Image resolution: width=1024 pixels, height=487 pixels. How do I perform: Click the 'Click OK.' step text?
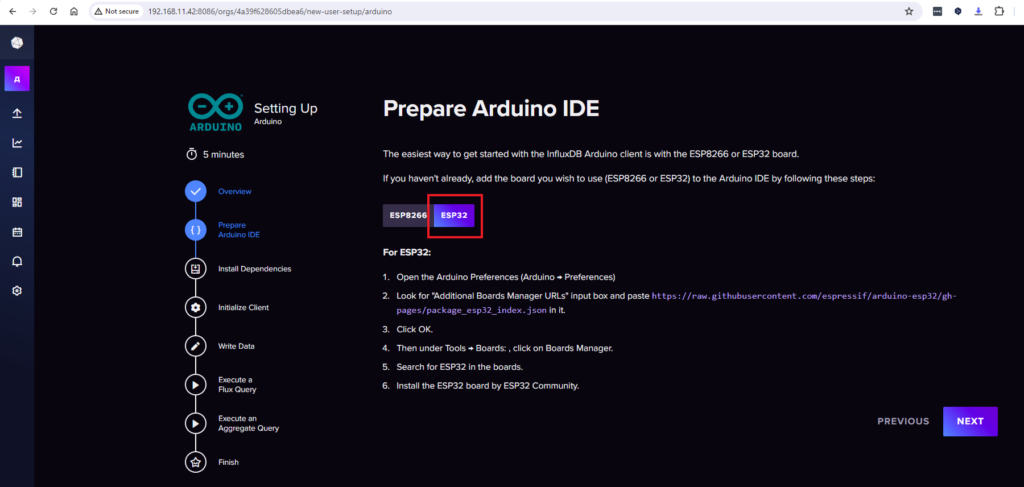coord(415,329)
